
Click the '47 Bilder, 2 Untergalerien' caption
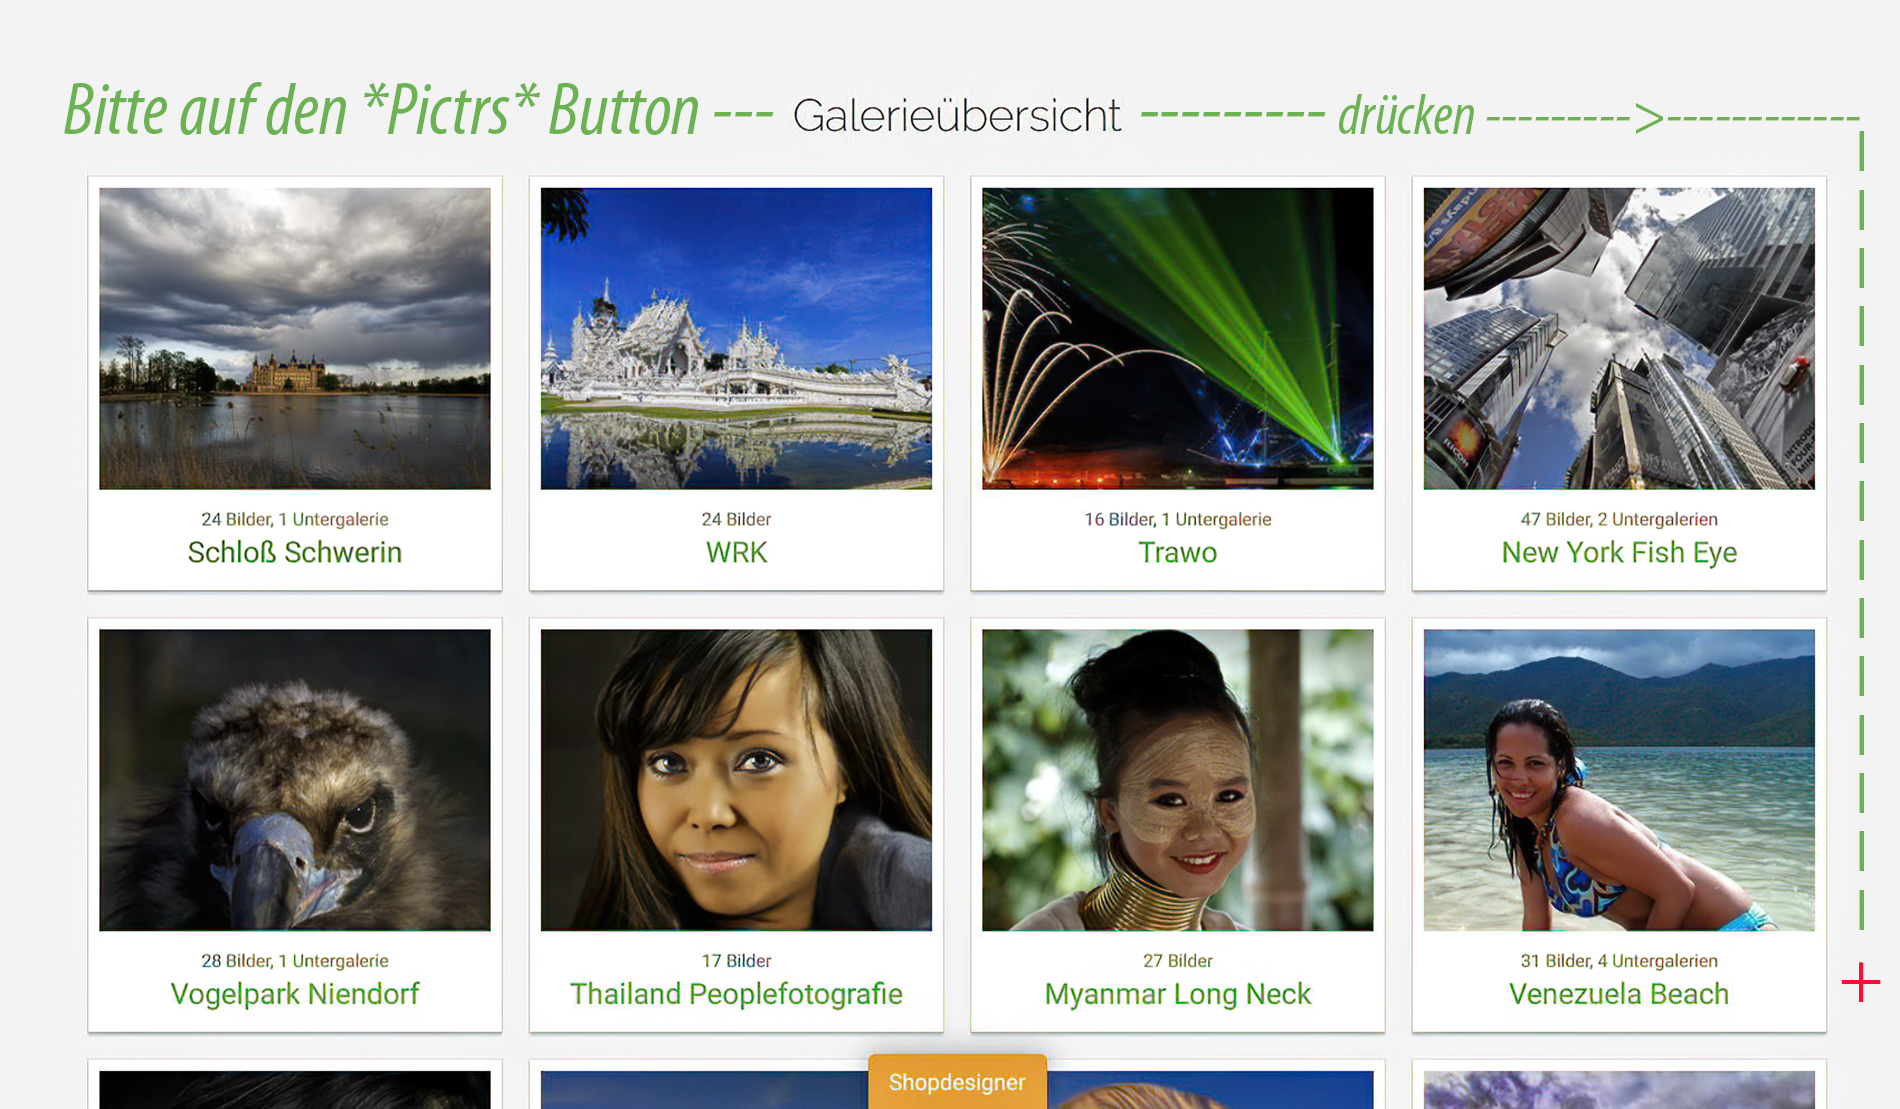[1619, 519]
